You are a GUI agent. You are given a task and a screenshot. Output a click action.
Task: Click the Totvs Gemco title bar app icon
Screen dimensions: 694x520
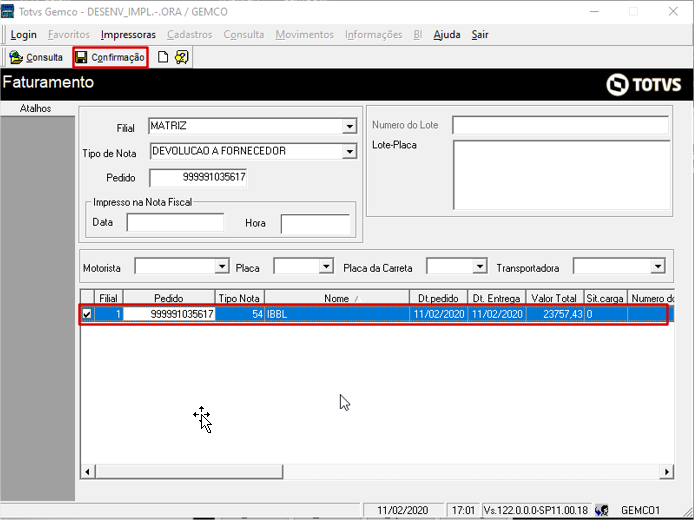point(8,11)
